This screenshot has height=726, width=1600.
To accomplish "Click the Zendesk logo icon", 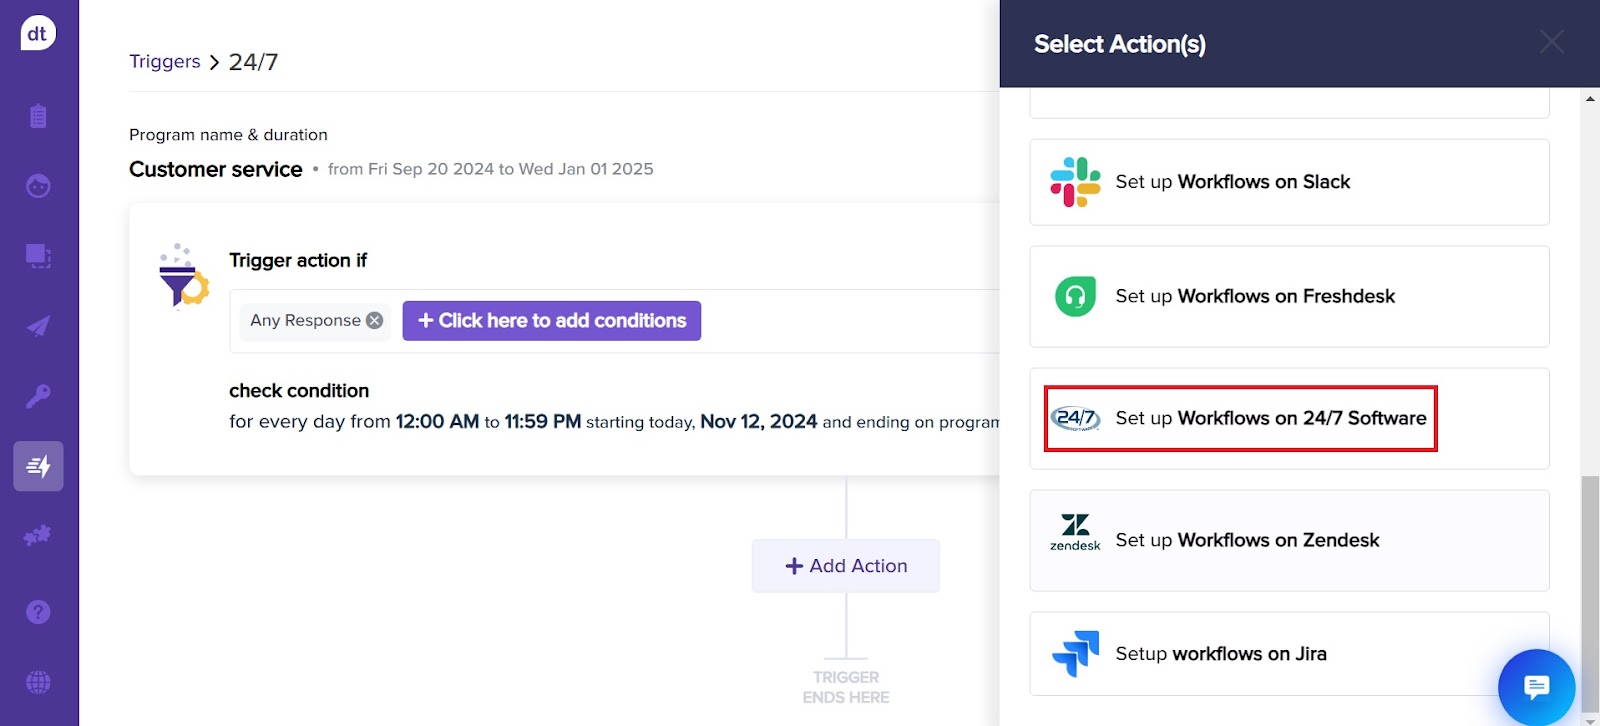I will point(1075,532).
